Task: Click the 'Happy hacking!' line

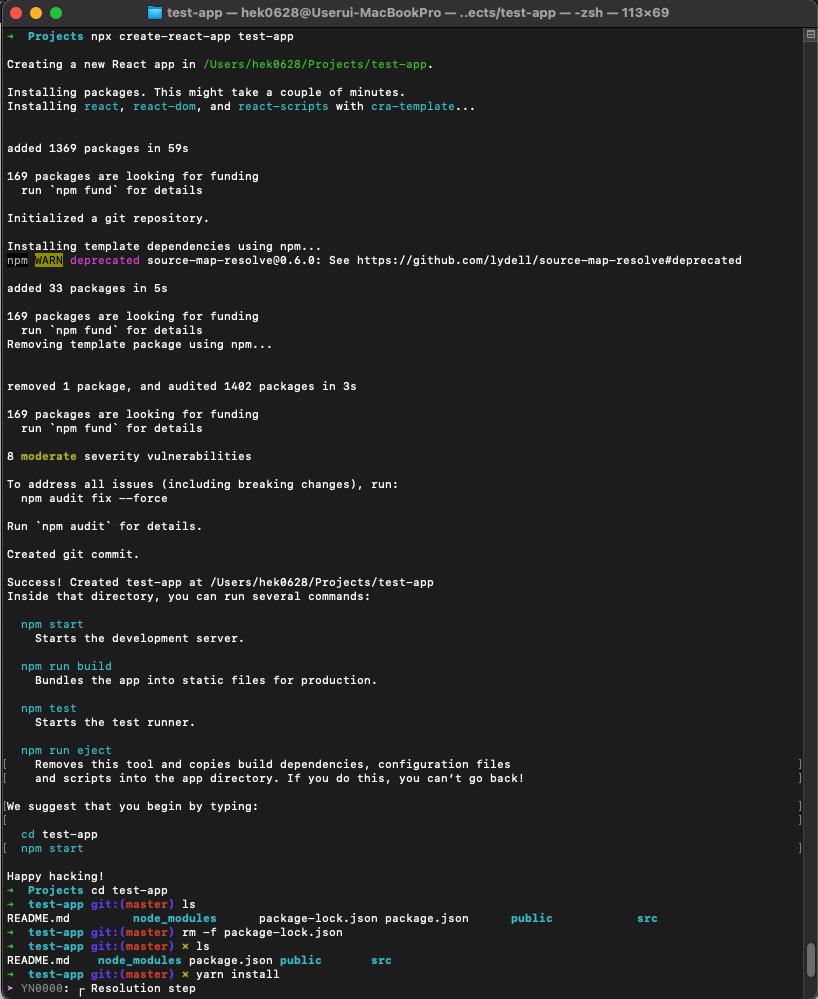Action: pyautogui.click(x=55, y=877)
